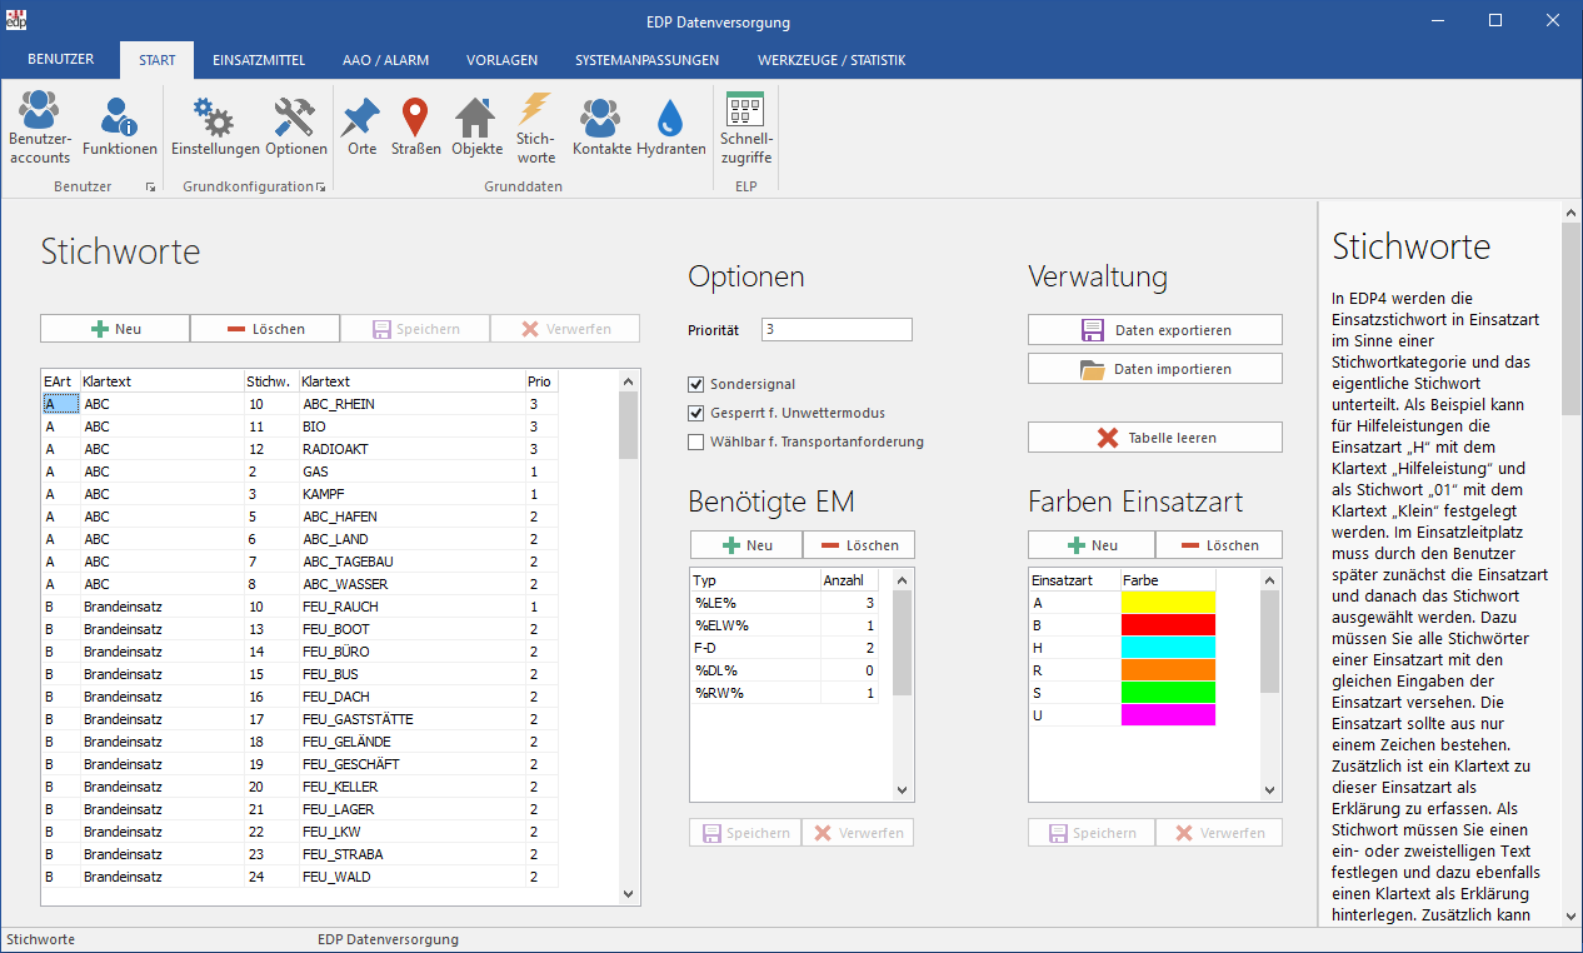Click Verwerfen below Farben Einsatzart list

1219,833
